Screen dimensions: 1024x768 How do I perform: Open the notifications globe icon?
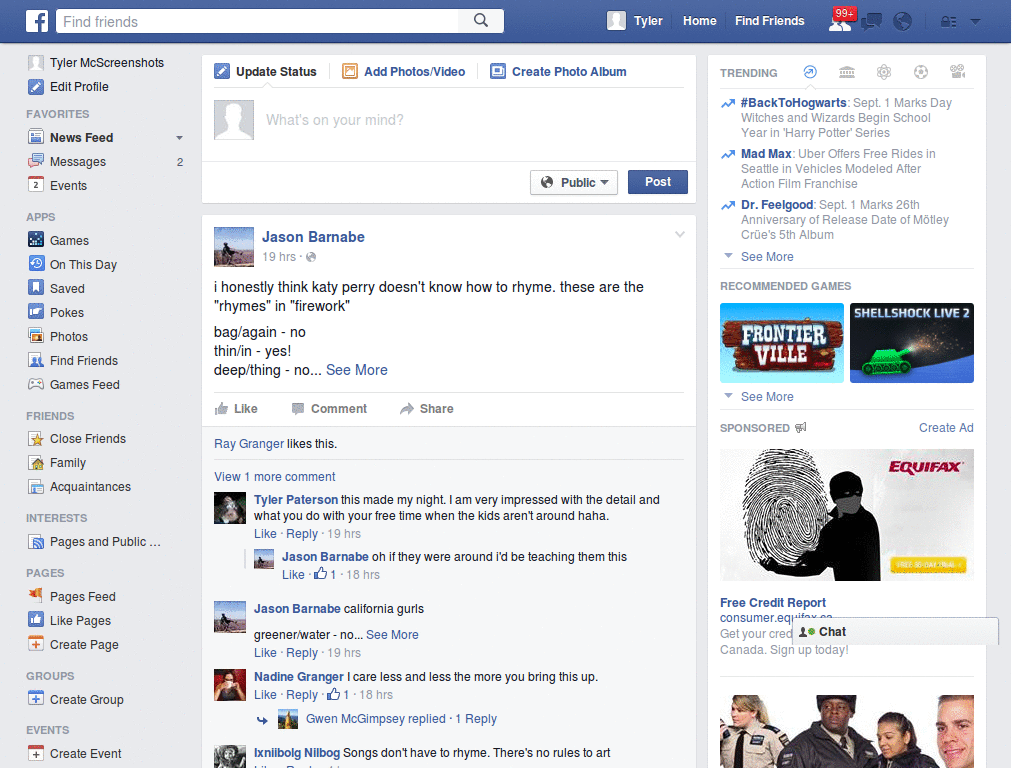coord(903,22)
